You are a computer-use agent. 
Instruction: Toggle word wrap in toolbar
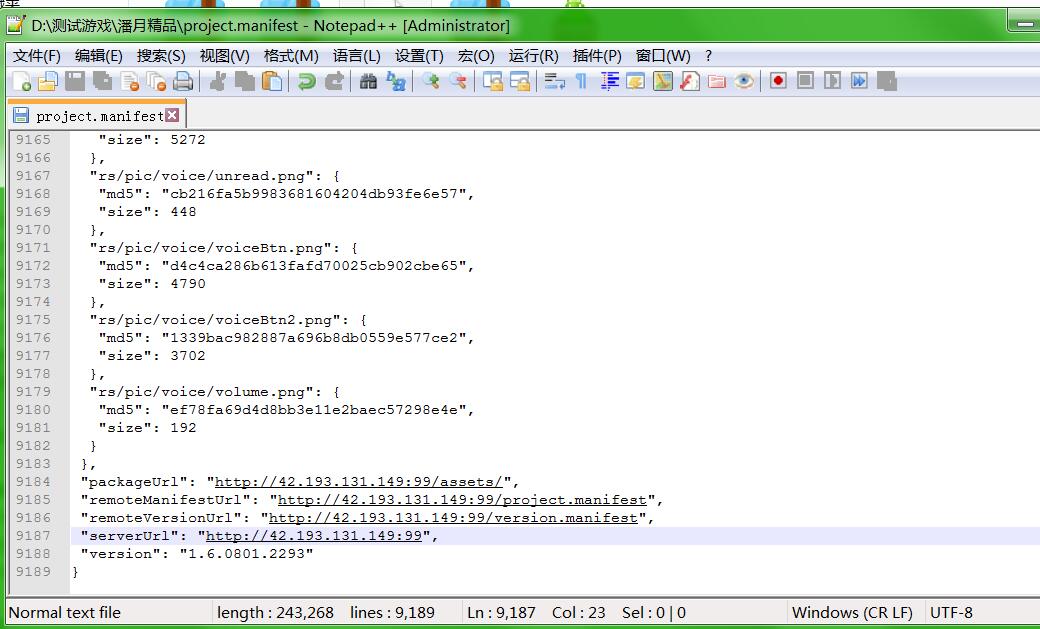pyautogui.click(x=555, y=82)
